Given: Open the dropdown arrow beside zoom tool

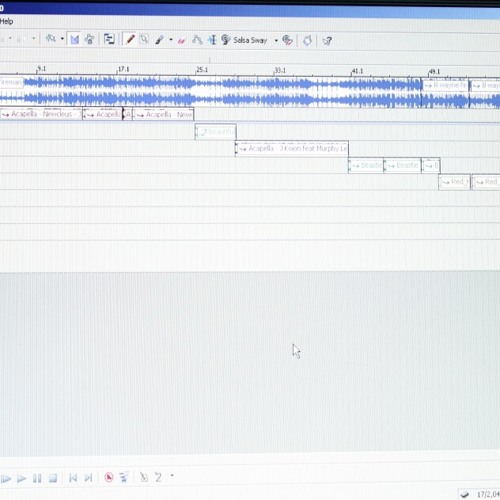Looking at the screenshot, I should click(x=62, y=39).
